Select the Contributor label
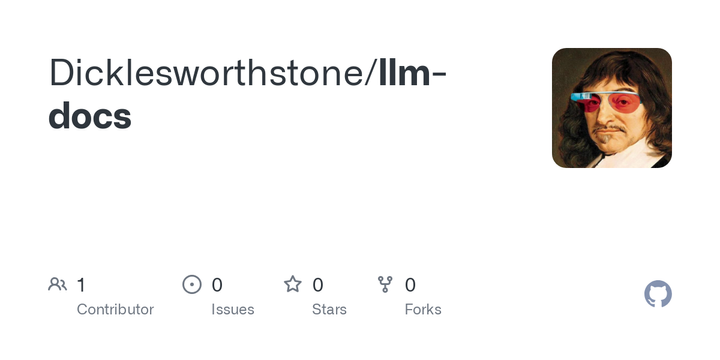This screenshot has width=720, height=360. 115,309
